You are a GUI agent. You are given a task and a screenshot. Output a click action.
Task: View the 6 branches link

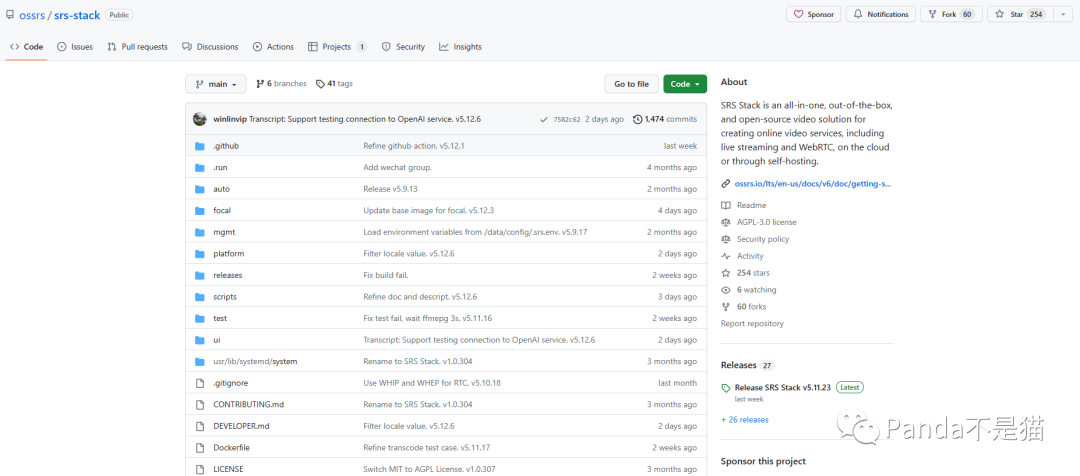[x=281, y=83]
